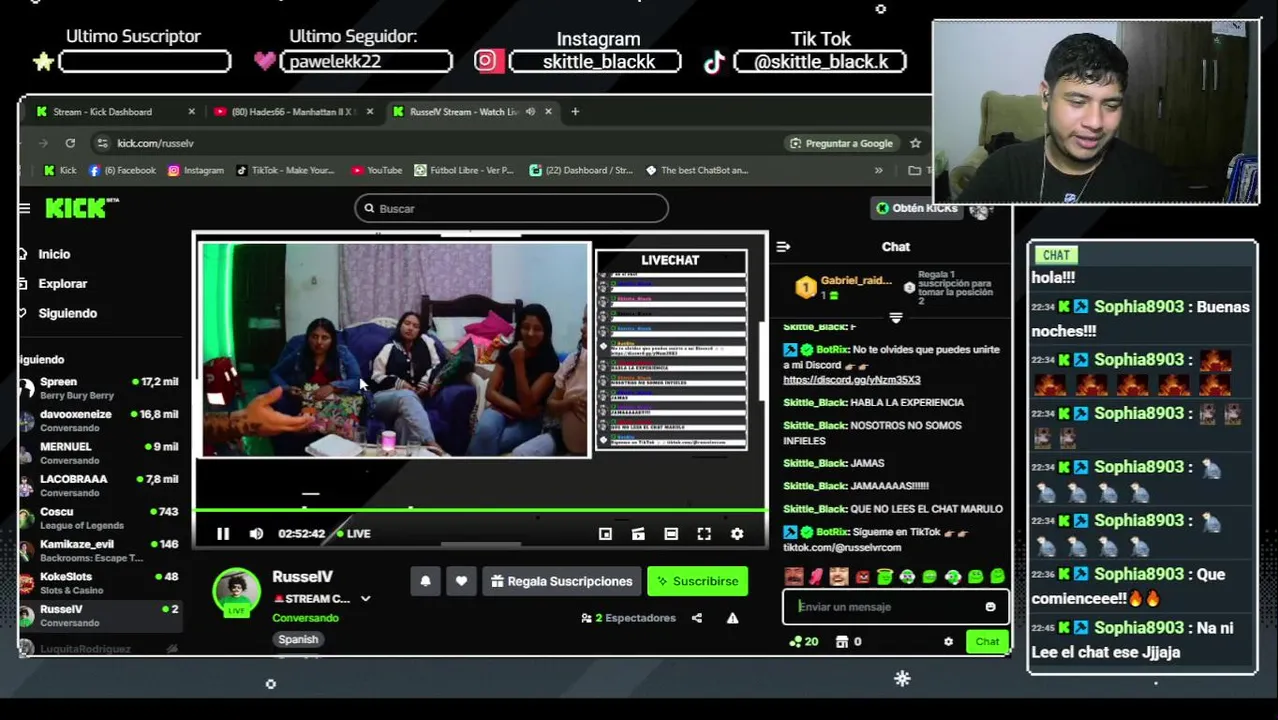Show more bookmarks via the double chevron
Image resolution: width=1278 pixels, height=720 pixels.
879,170
